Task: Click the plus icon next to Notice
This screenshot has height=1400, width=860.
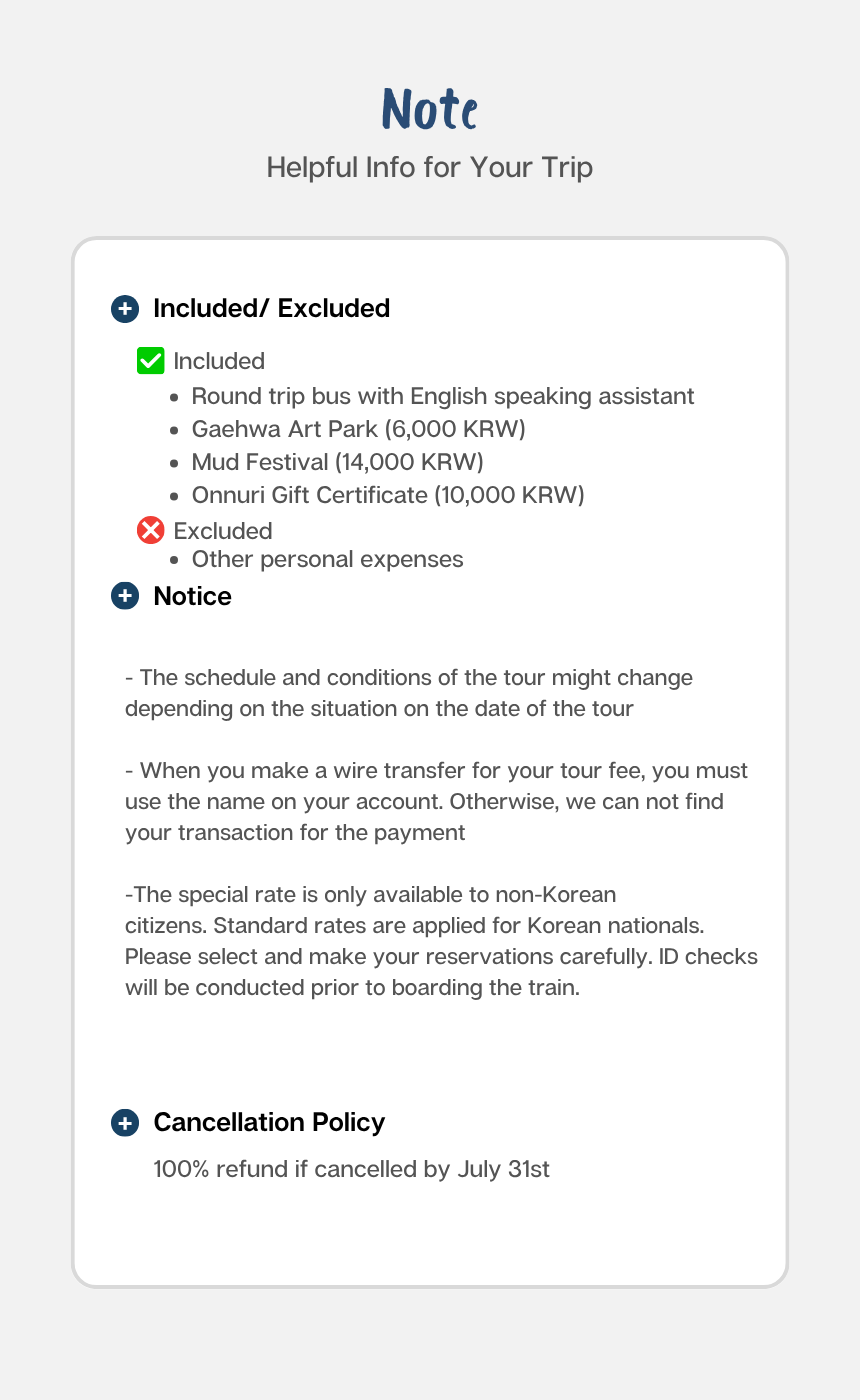Action: click(125, 596)
